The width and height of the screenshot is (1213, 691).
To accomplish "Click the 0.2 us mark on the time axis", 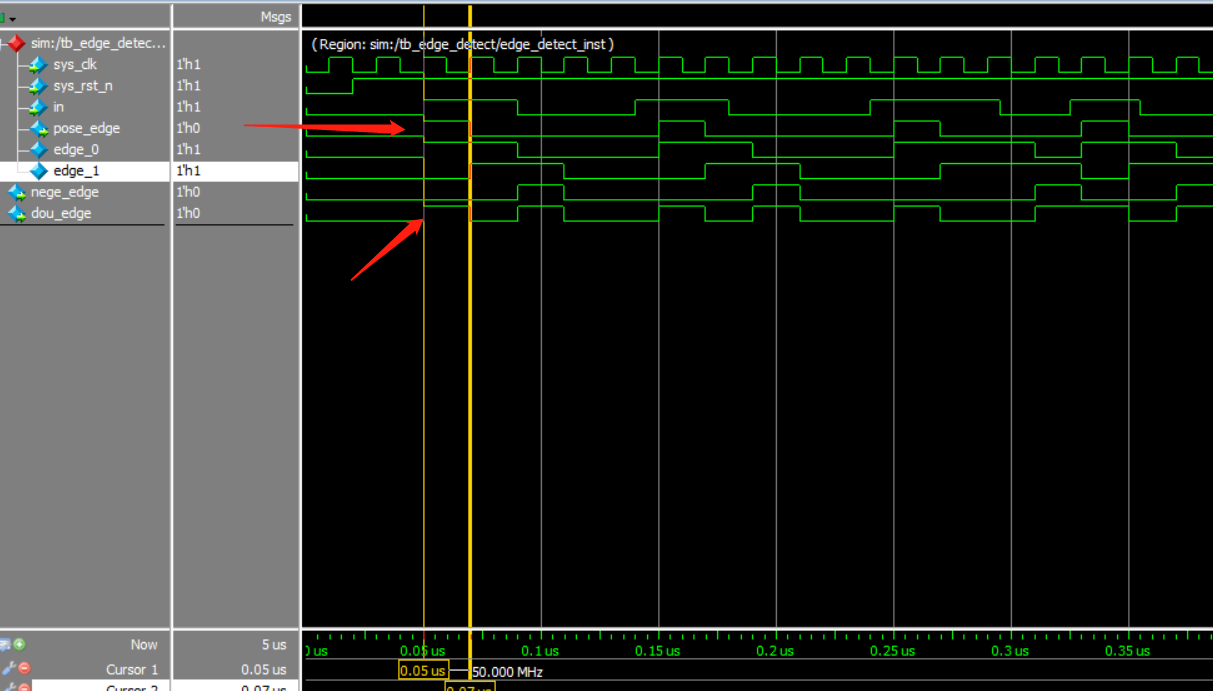I will [x=775, y=650].
